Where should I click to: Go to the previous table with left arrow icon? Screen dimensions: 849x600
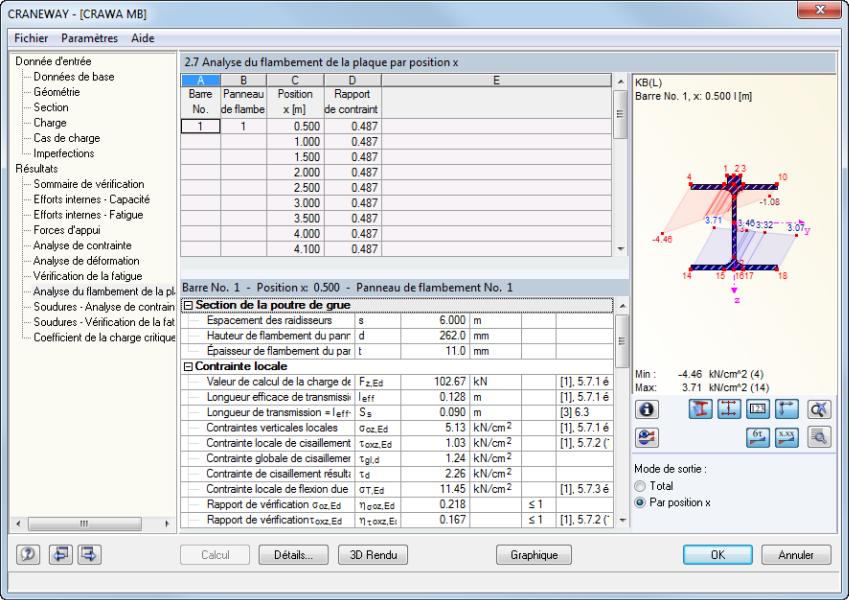[61, 555]
